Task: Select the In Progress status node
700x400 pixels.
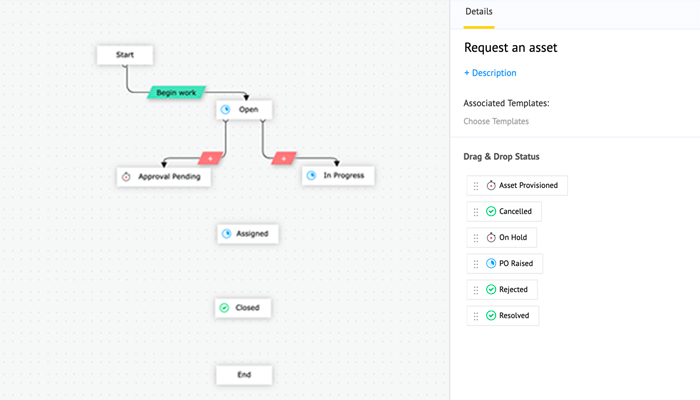Action: [x=339, y=175]
